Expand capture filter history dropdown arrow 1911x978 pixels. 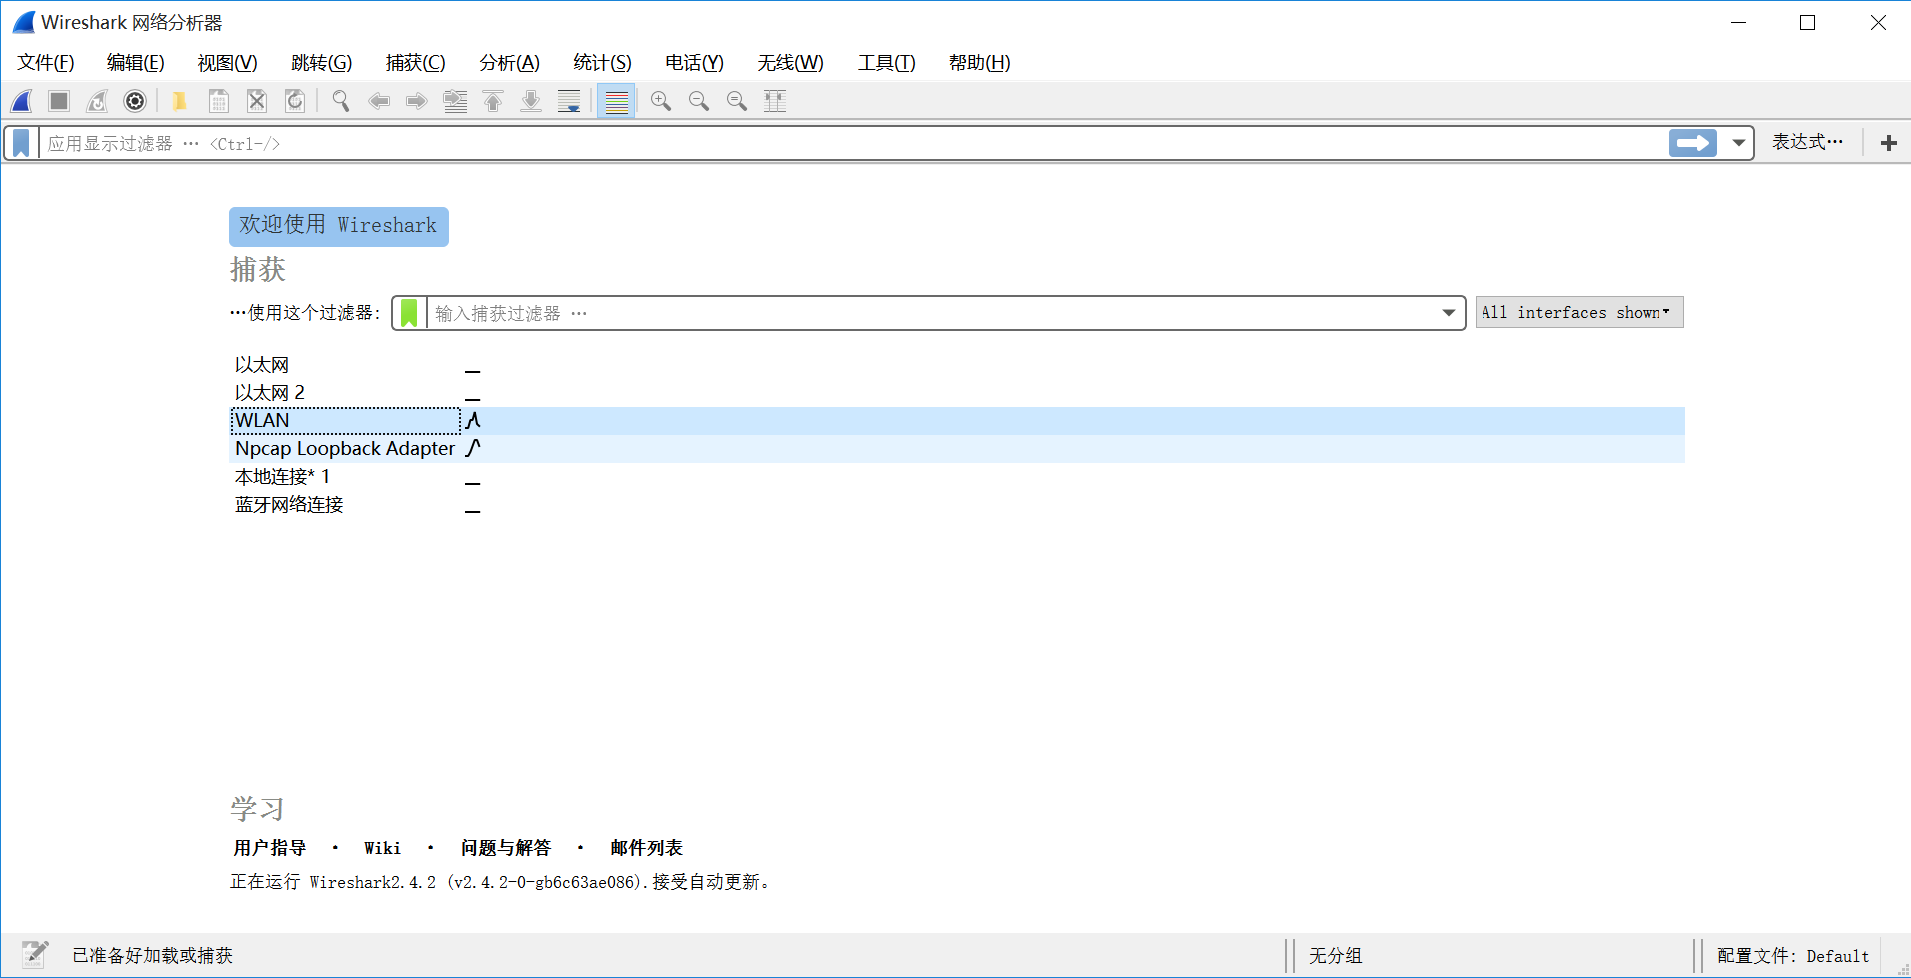(x=1449, y=313)
